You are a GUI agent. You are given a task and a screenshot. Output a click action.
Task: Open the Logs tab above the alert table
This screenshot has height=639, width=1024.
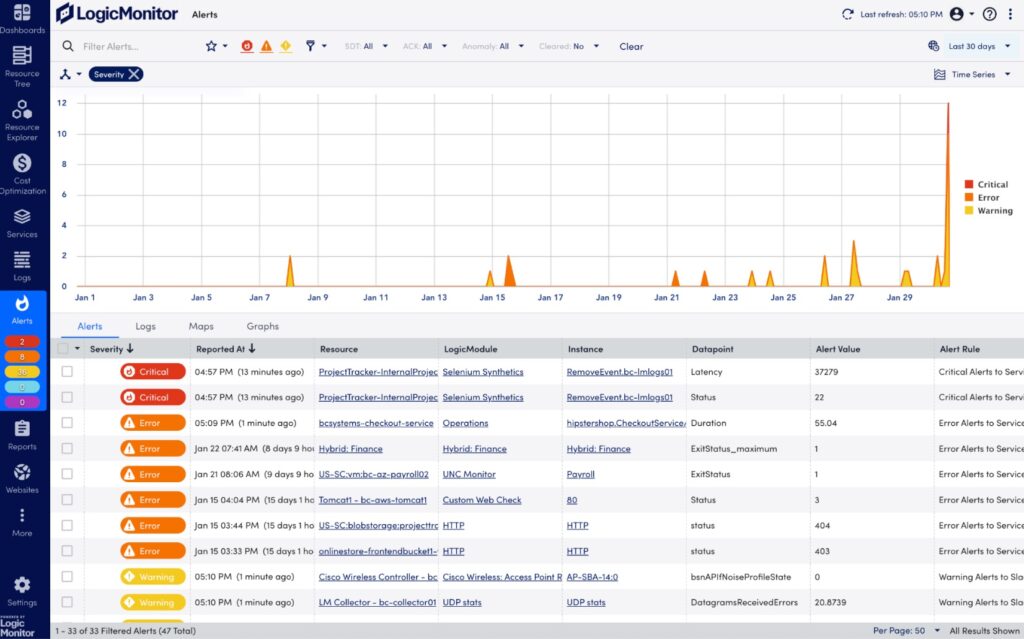point(146,326)
